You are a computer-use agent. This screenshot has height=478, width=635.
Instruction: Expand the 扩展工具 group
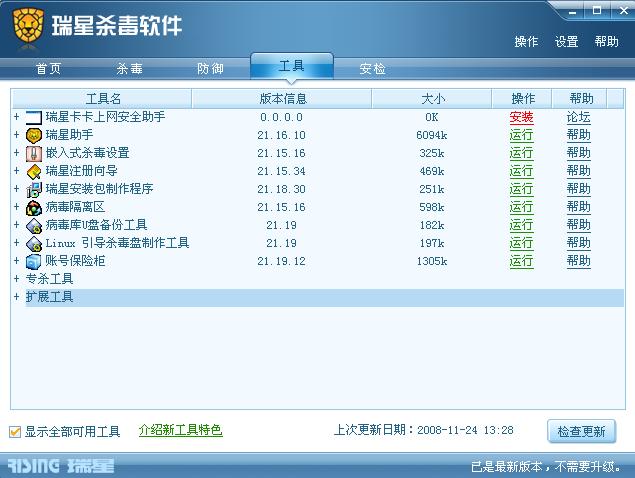16,297
